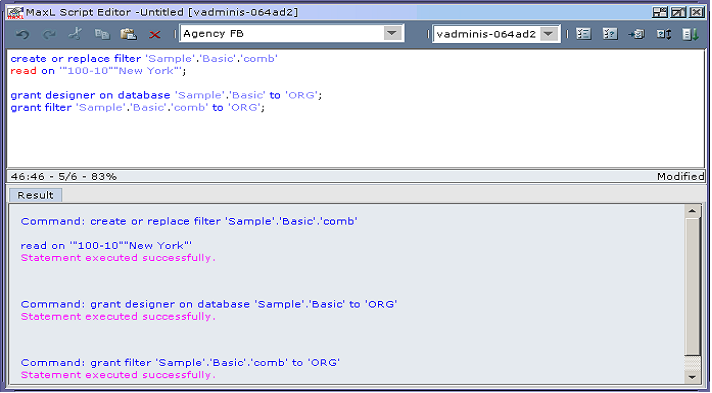
Task: Click the Undo arrow icon
Action: (x=22, y=34)
